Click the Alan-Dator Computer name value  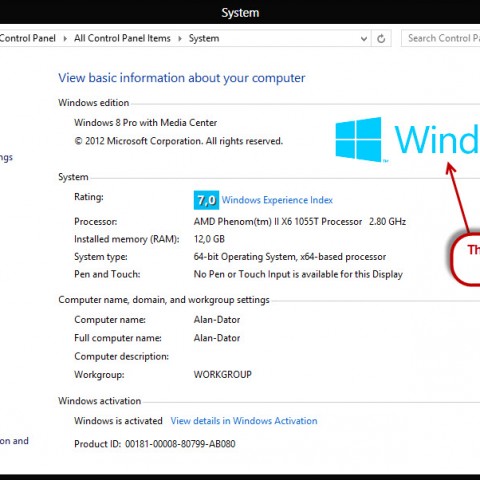(217, 320)
